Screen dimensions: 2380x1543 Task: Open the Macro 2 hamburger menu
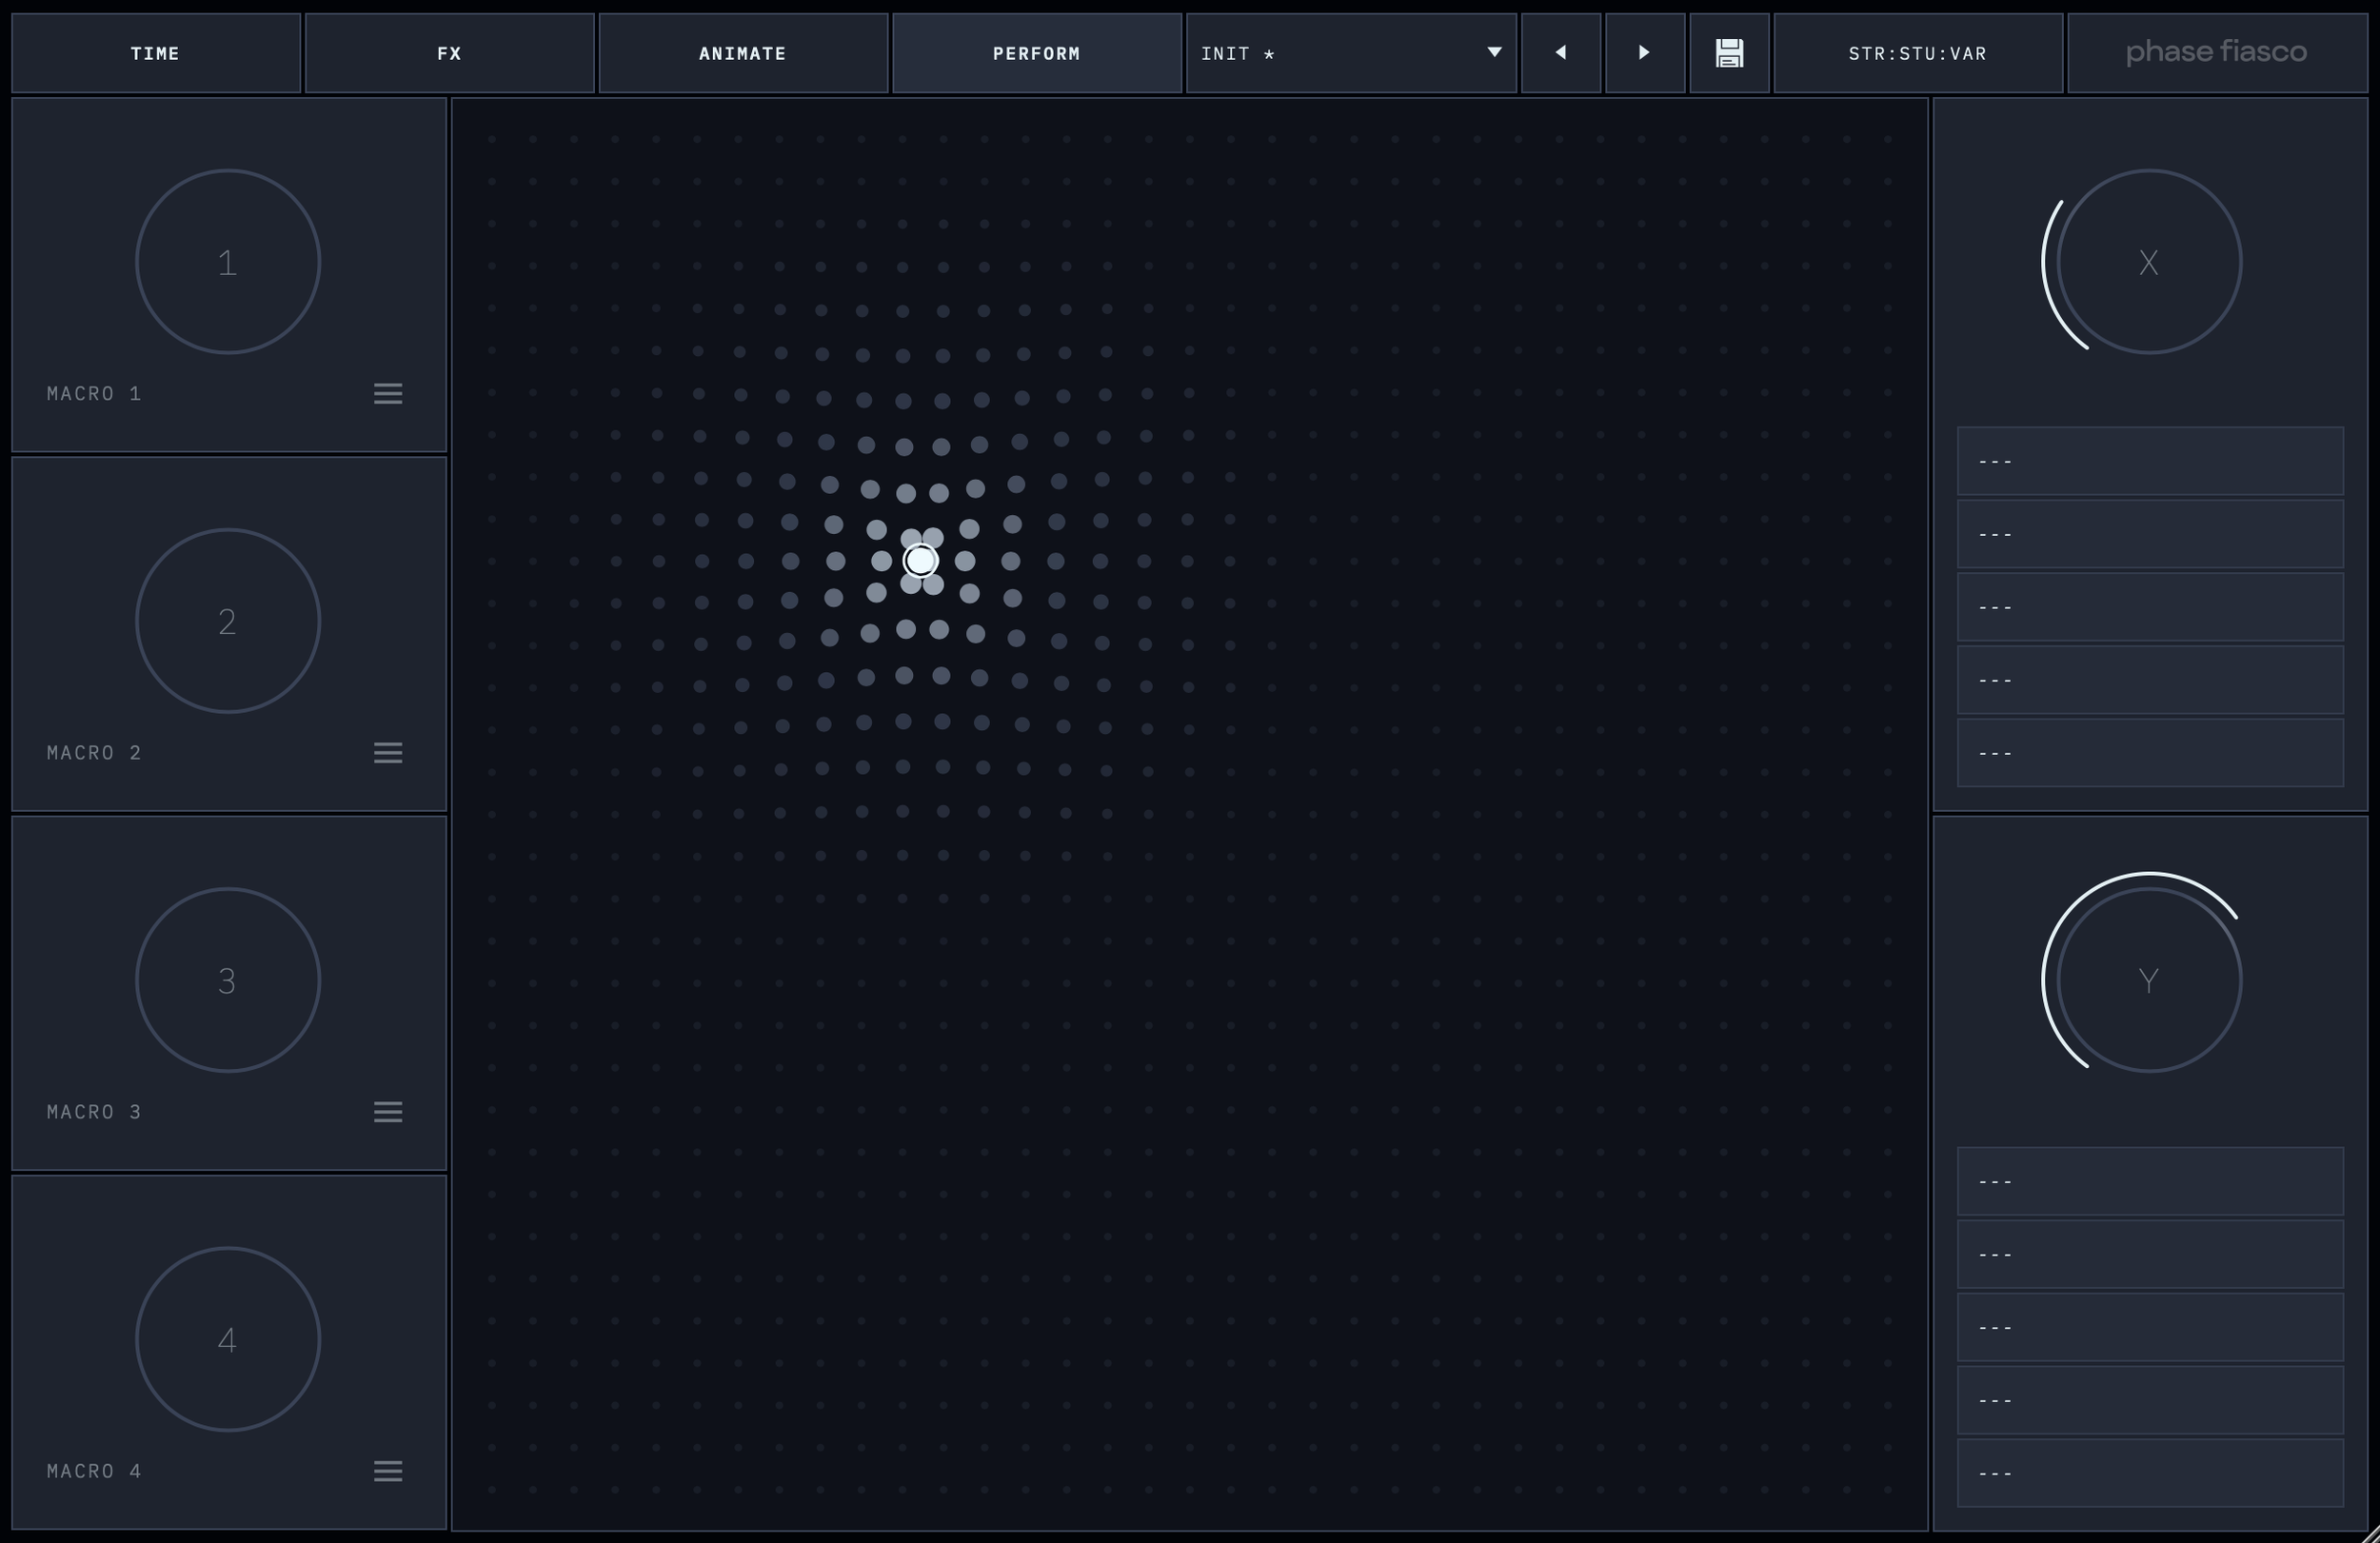coord(388,753)
